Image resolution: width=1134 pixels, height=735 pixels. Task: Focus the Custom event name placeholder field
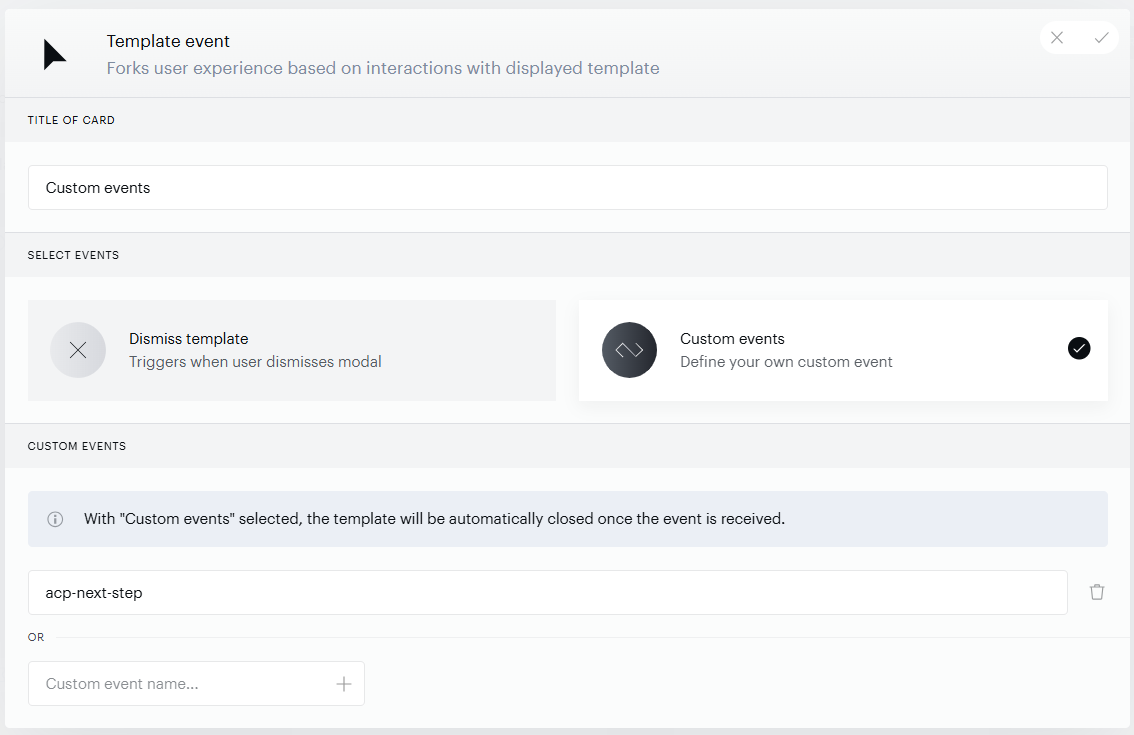(196, 684)
